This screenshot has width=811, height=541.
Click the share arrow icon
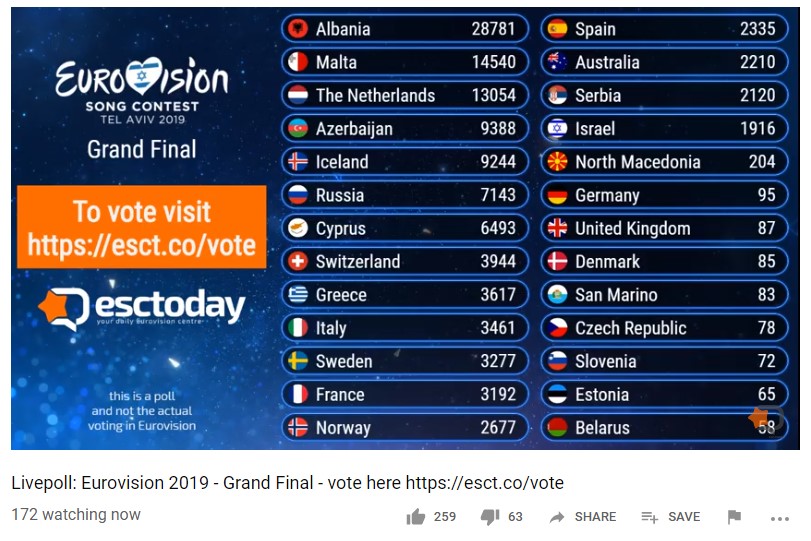click(x=557, y=517)
